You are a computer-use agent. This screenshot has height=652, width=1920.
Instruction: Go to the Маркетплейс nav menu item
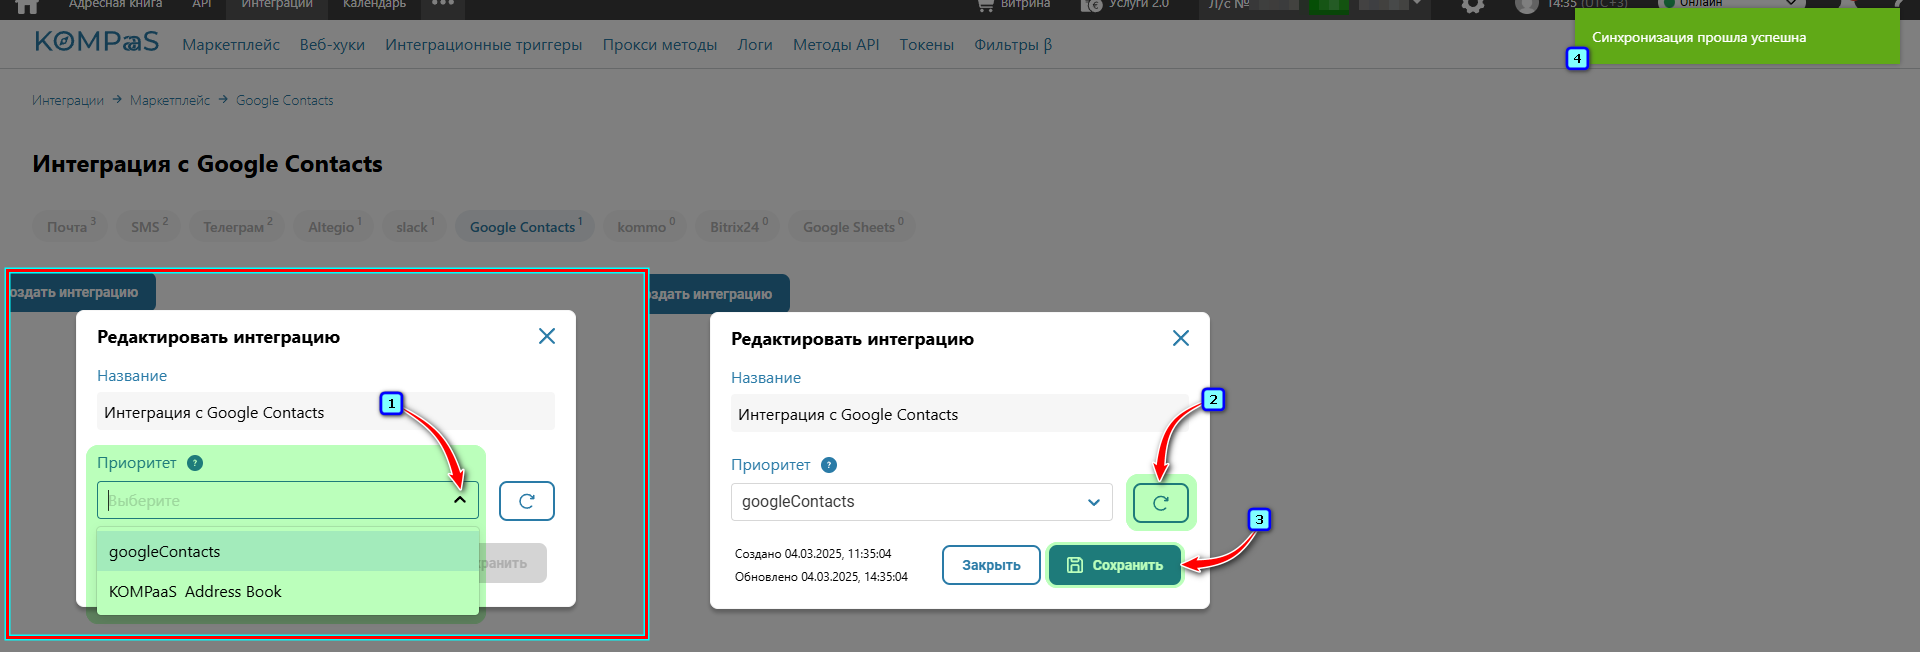click(x=231, y=45)
